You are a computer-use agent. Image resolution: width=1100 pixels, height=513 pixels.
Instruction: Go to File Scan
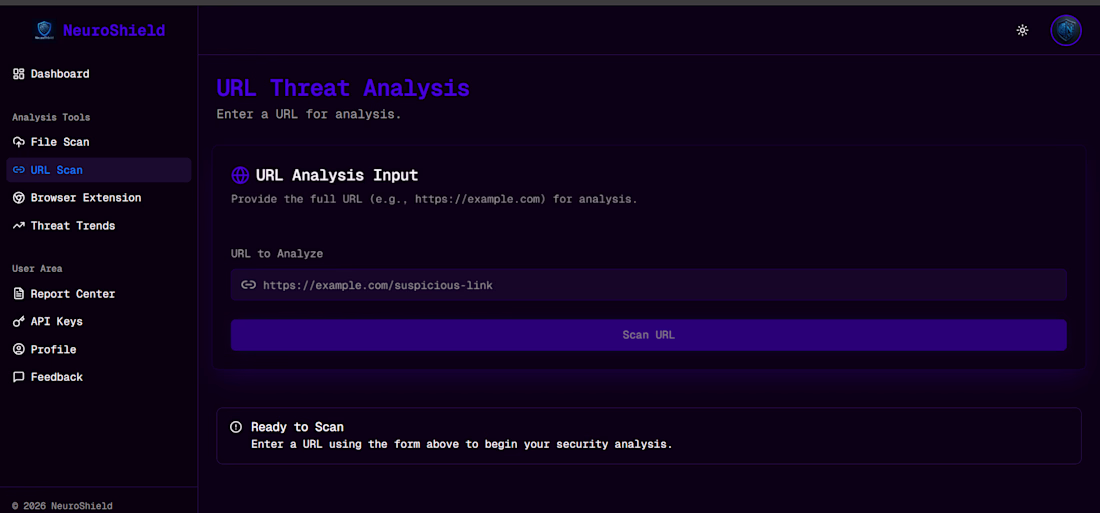pyautogui.click(x=99, y=142)
